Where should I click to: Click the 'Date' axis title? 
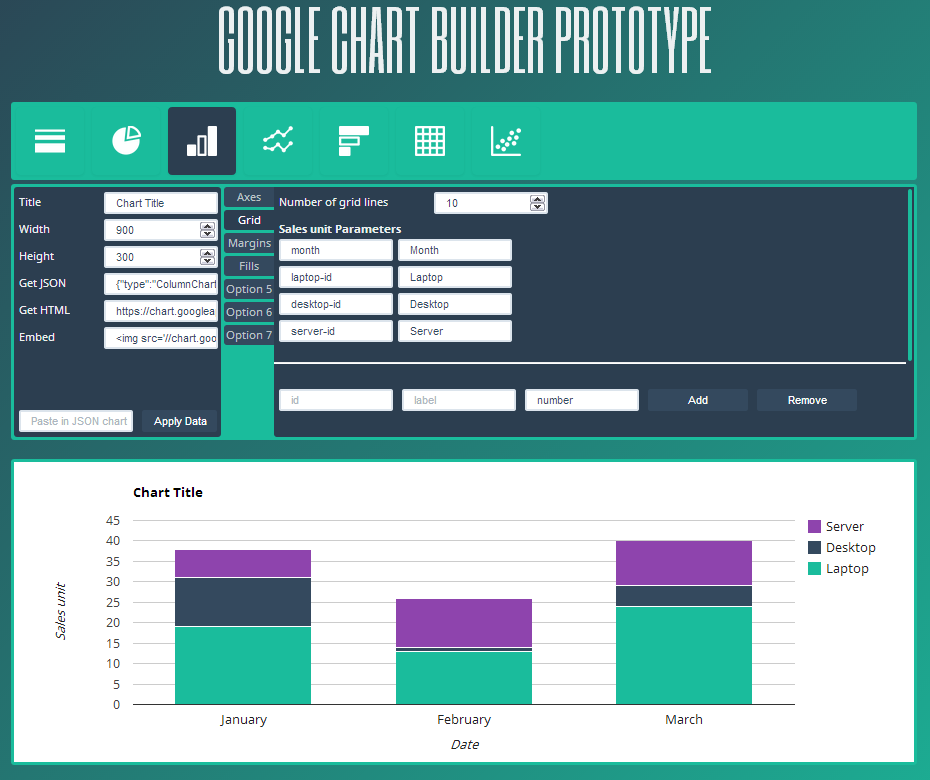464,744
